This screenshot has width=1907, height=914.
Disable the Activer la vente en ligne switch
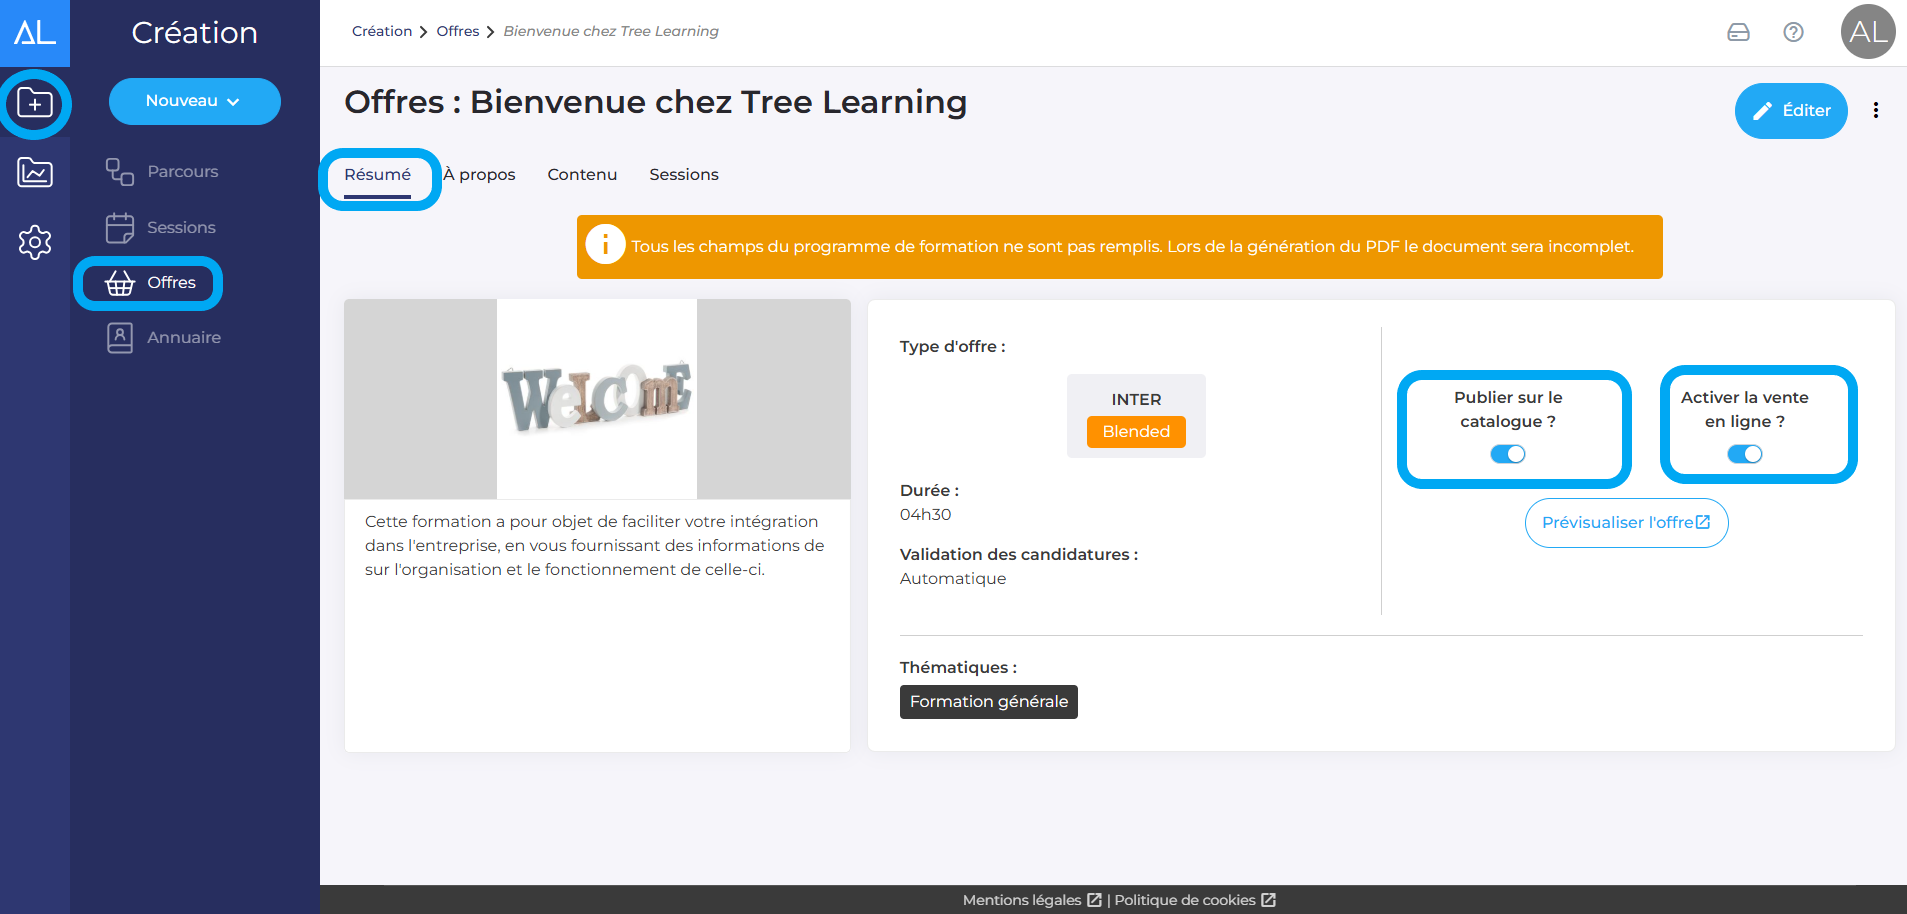[1744, 454]
